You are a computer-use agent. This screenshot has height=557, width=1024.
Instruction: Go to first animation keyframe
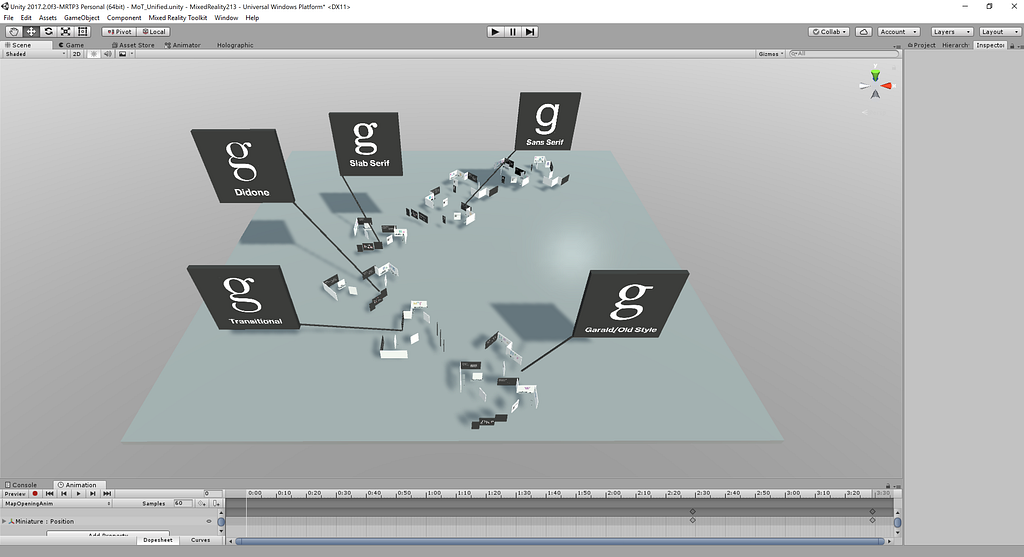pyautogui.click(x=49, y=494)
